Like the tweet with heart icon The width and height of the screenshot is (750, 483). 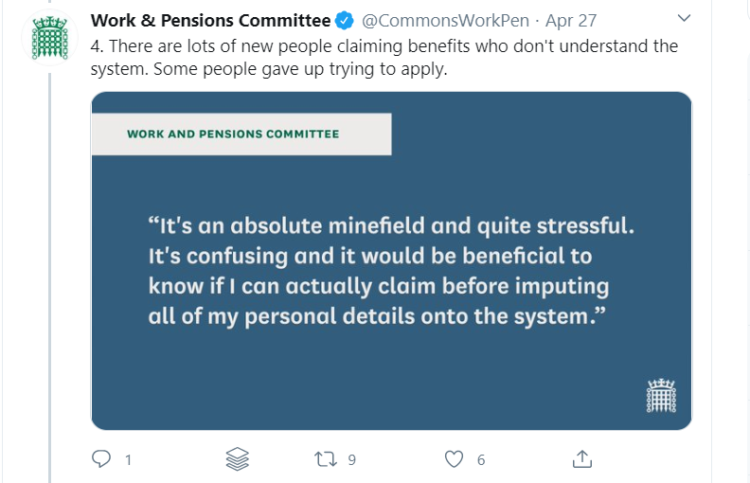click(x=454, y=459)
